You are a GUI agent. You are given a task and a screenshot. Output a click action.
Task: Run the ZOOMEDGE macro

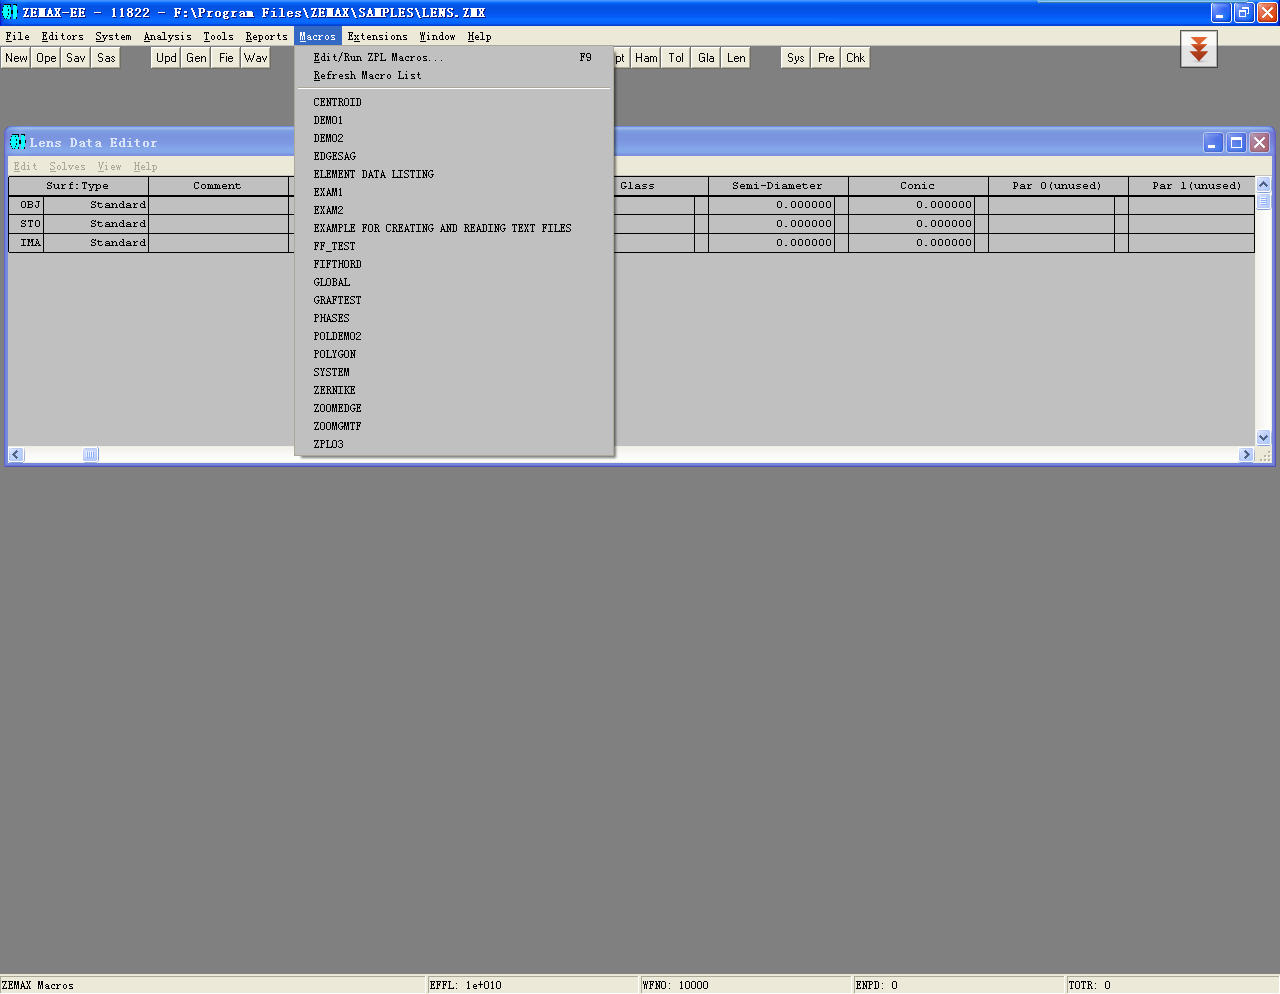454,408
